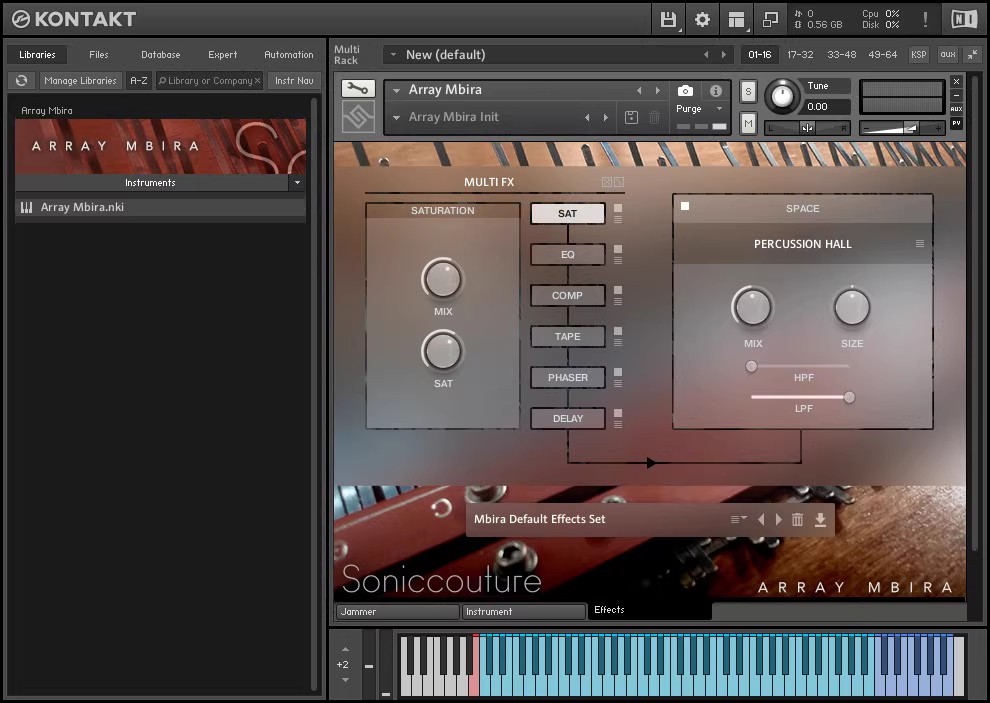This screenshot has width=990, height=703.
Task: Click the save floppy disk icon
Action: click(x=668, y=19)
